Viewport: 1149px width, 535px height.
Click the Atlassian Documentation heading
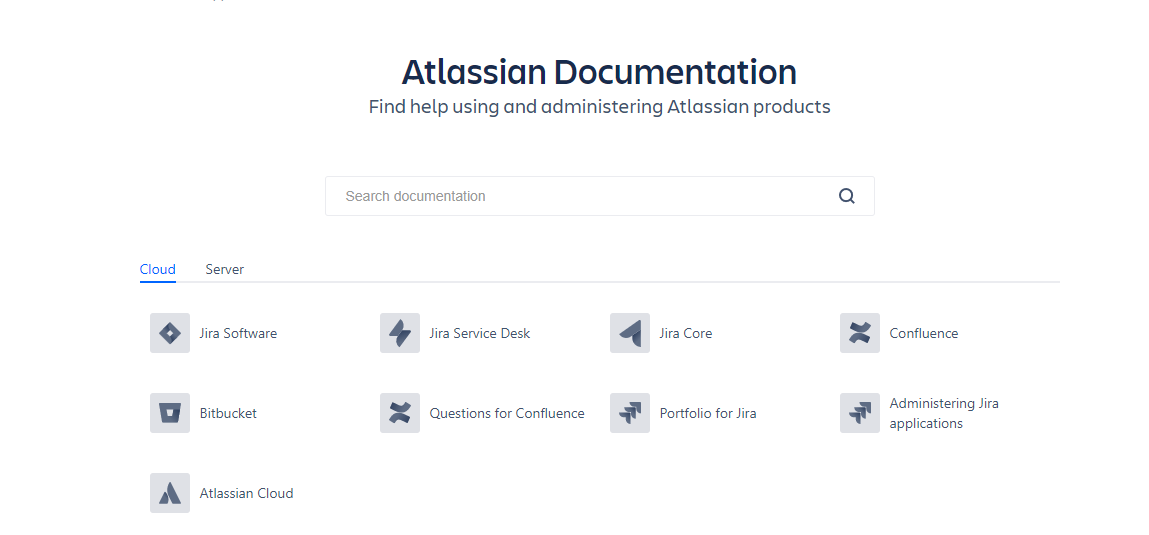599,72
